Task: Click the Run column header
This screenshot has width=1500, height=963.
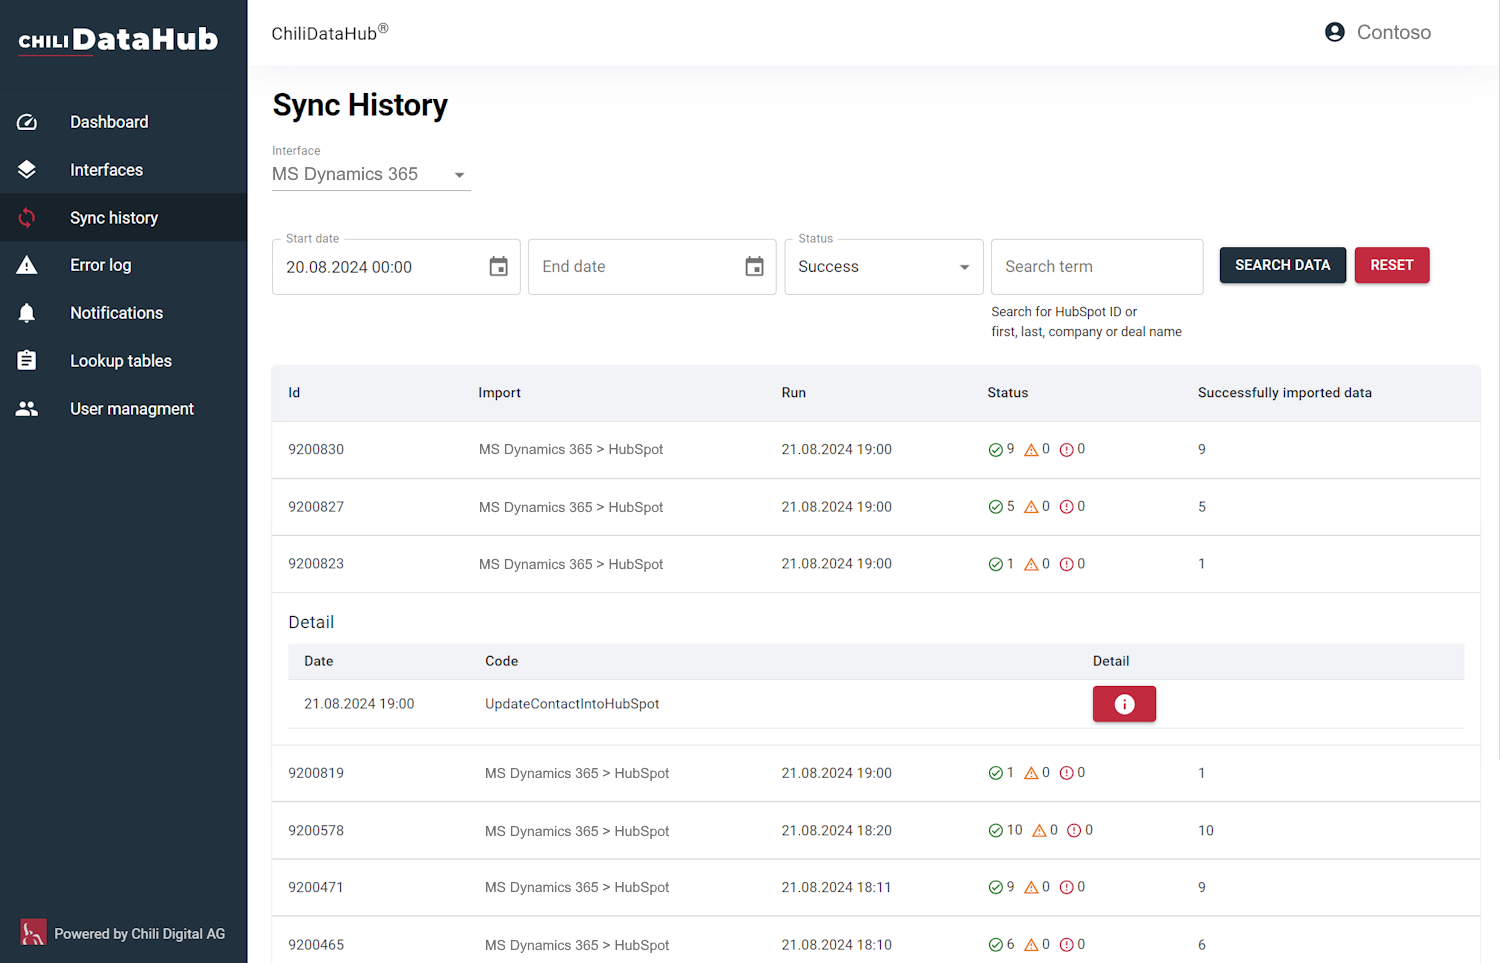Action: [x=793, y=393]
